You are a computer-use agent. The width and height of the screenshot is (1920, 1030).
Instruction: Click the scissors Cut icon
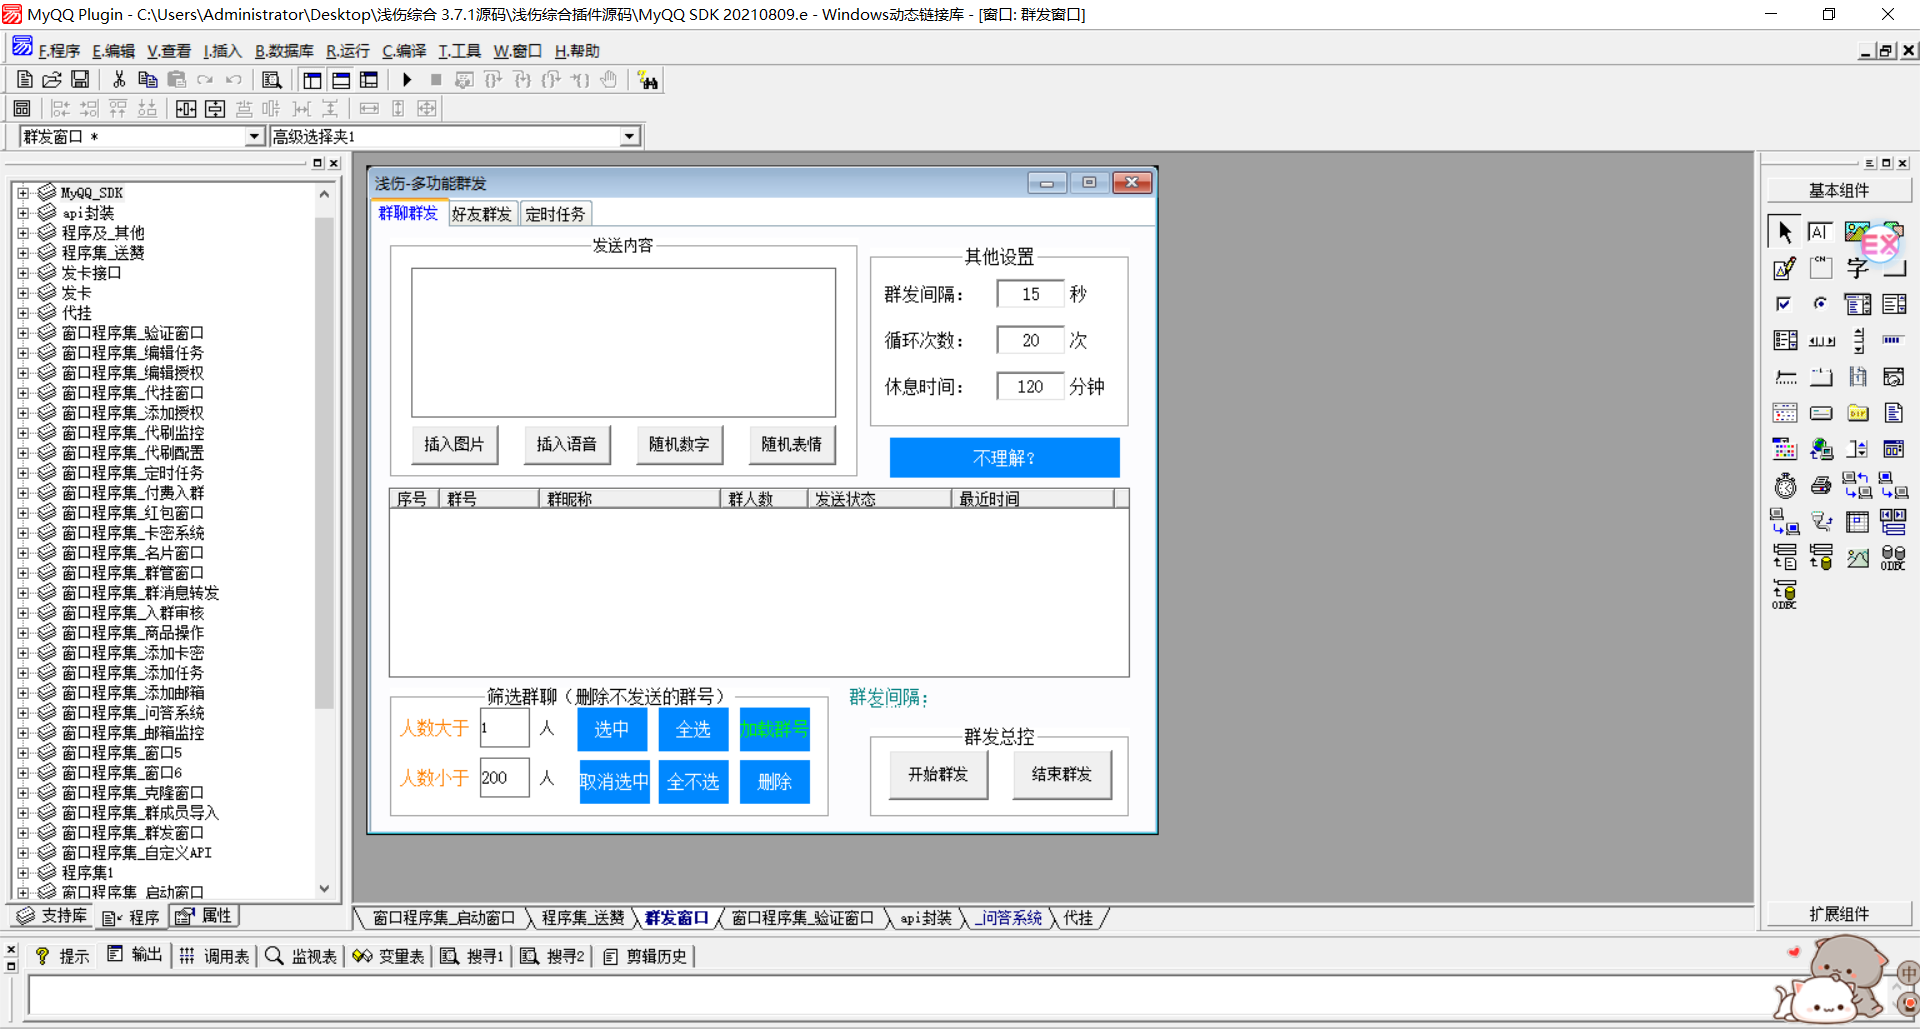click(119, 80)
